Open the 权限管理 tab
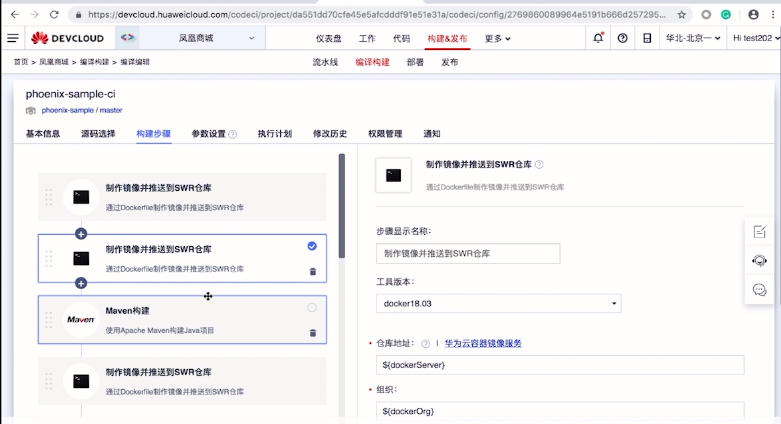 pos(385,134)
